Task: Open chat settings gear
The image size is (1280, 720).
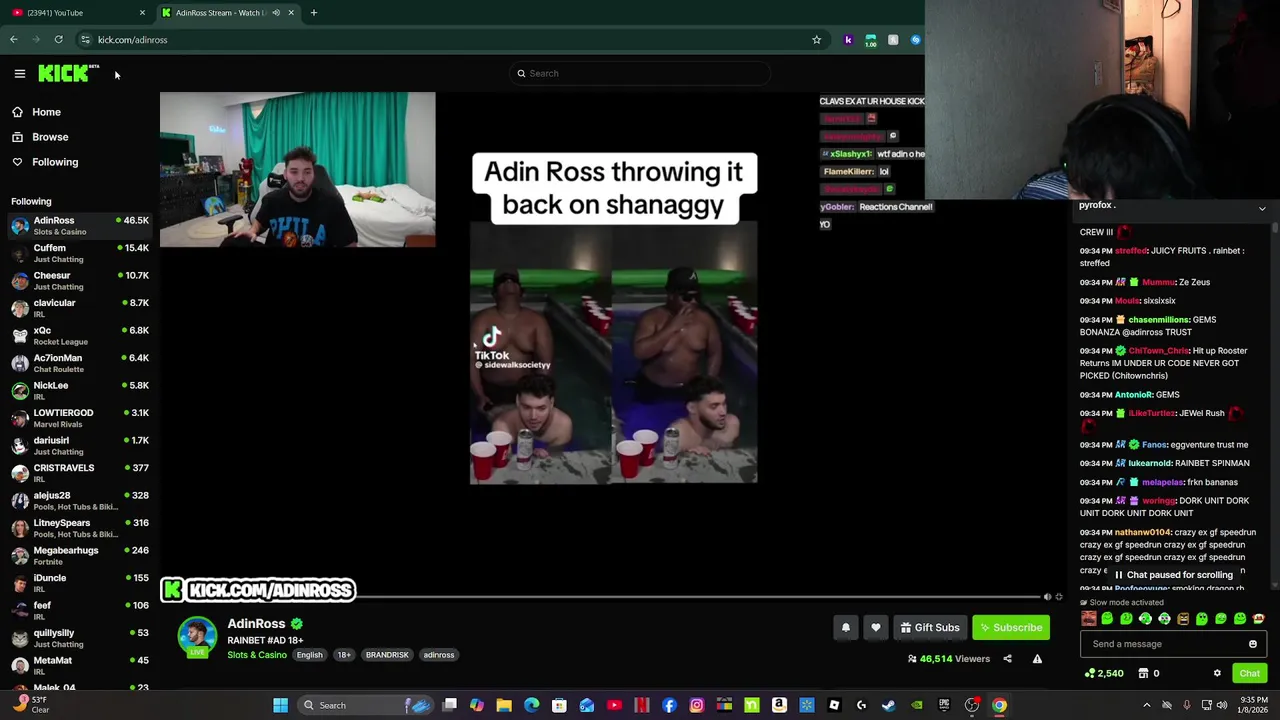Action: (1217, 673)
